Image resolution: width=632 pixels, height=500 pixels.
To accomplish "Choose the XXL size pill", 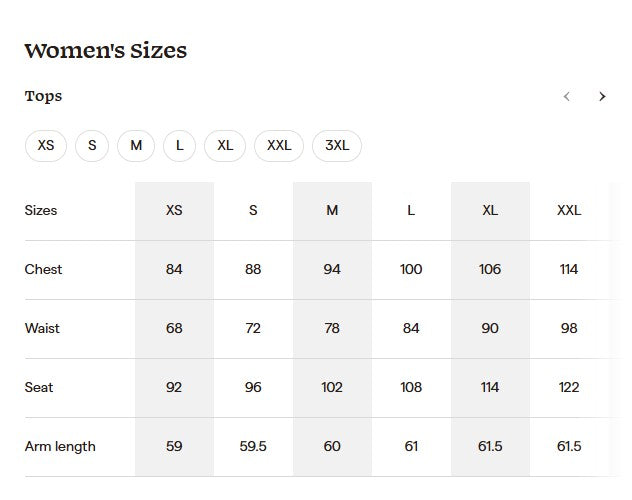I will pyautogui.click(x=279, y=146).
